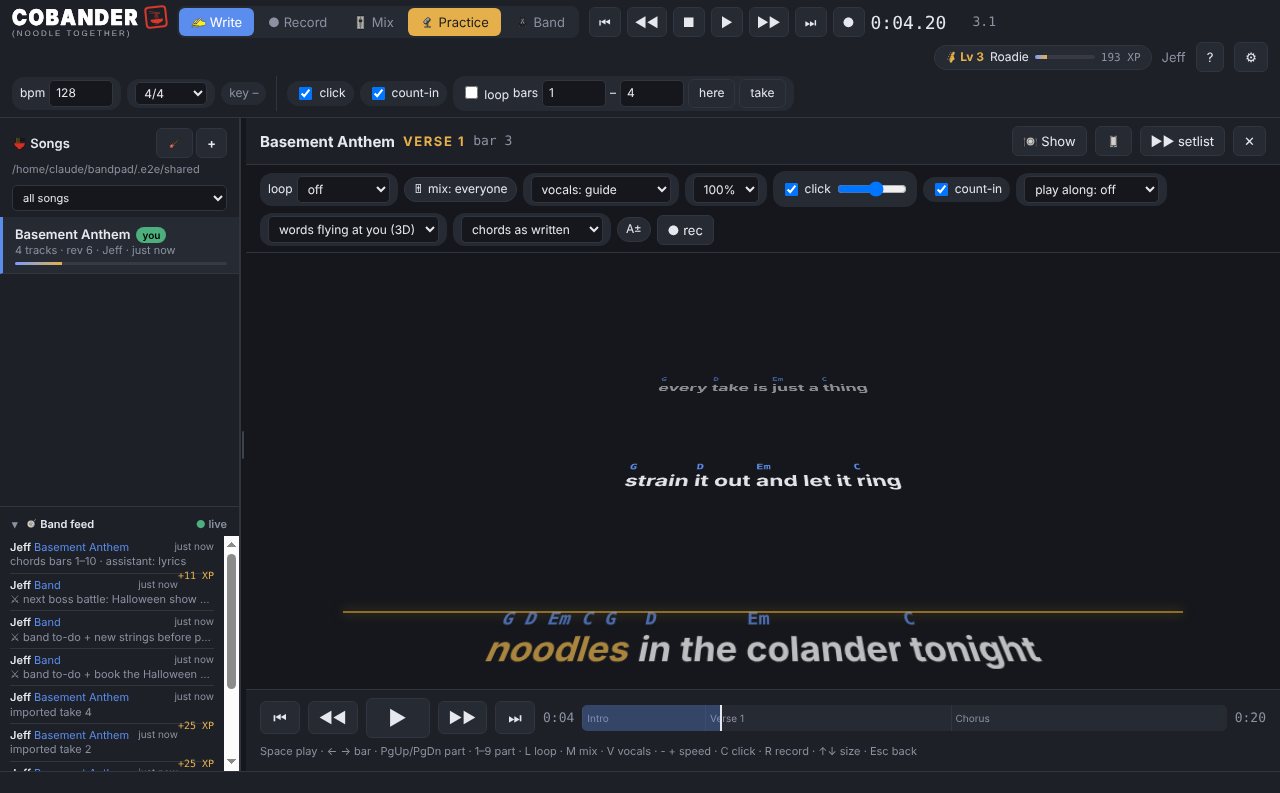
Task: Open the chords as written dropdown
Action: (531, 229)
